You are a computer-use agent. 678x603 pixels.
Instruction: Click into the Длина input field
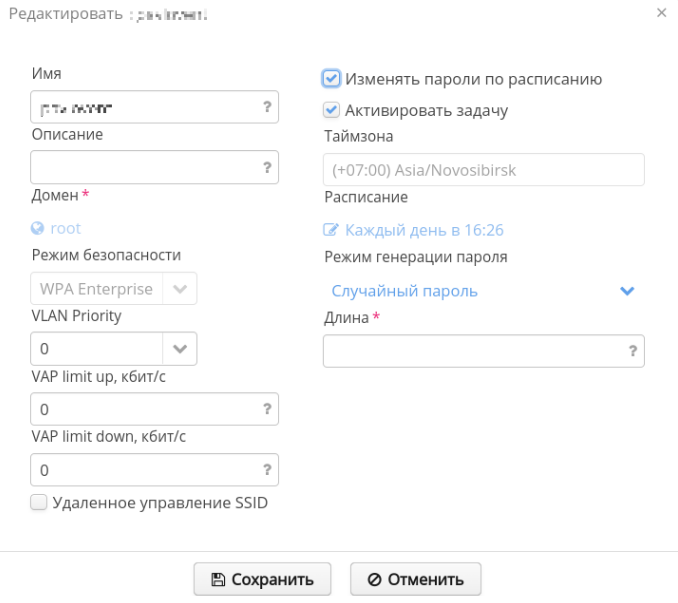point(472,351)
